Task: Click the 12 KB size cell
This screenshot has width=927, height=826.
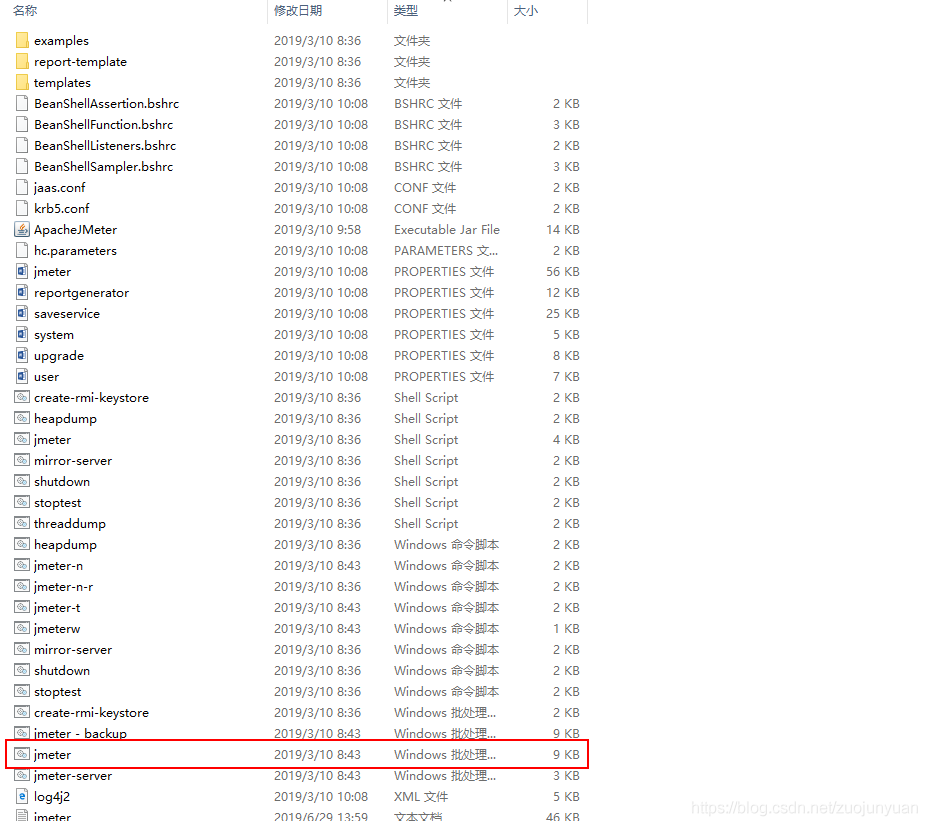Action: click(563, 293)
